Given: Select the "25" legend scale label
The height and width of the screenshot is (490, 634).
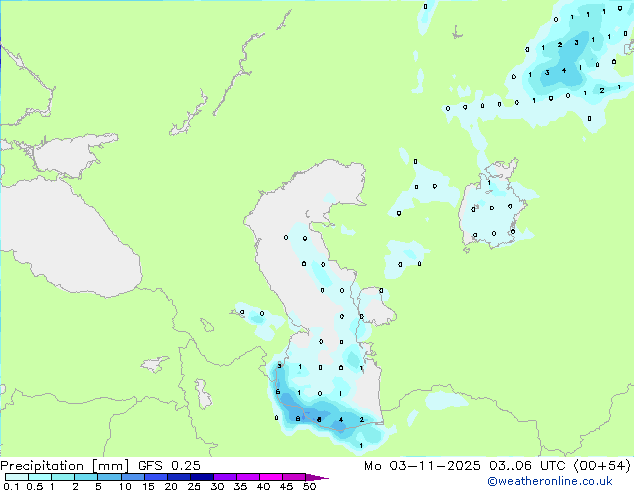Looking at the screenshot, I should (194, 486).
